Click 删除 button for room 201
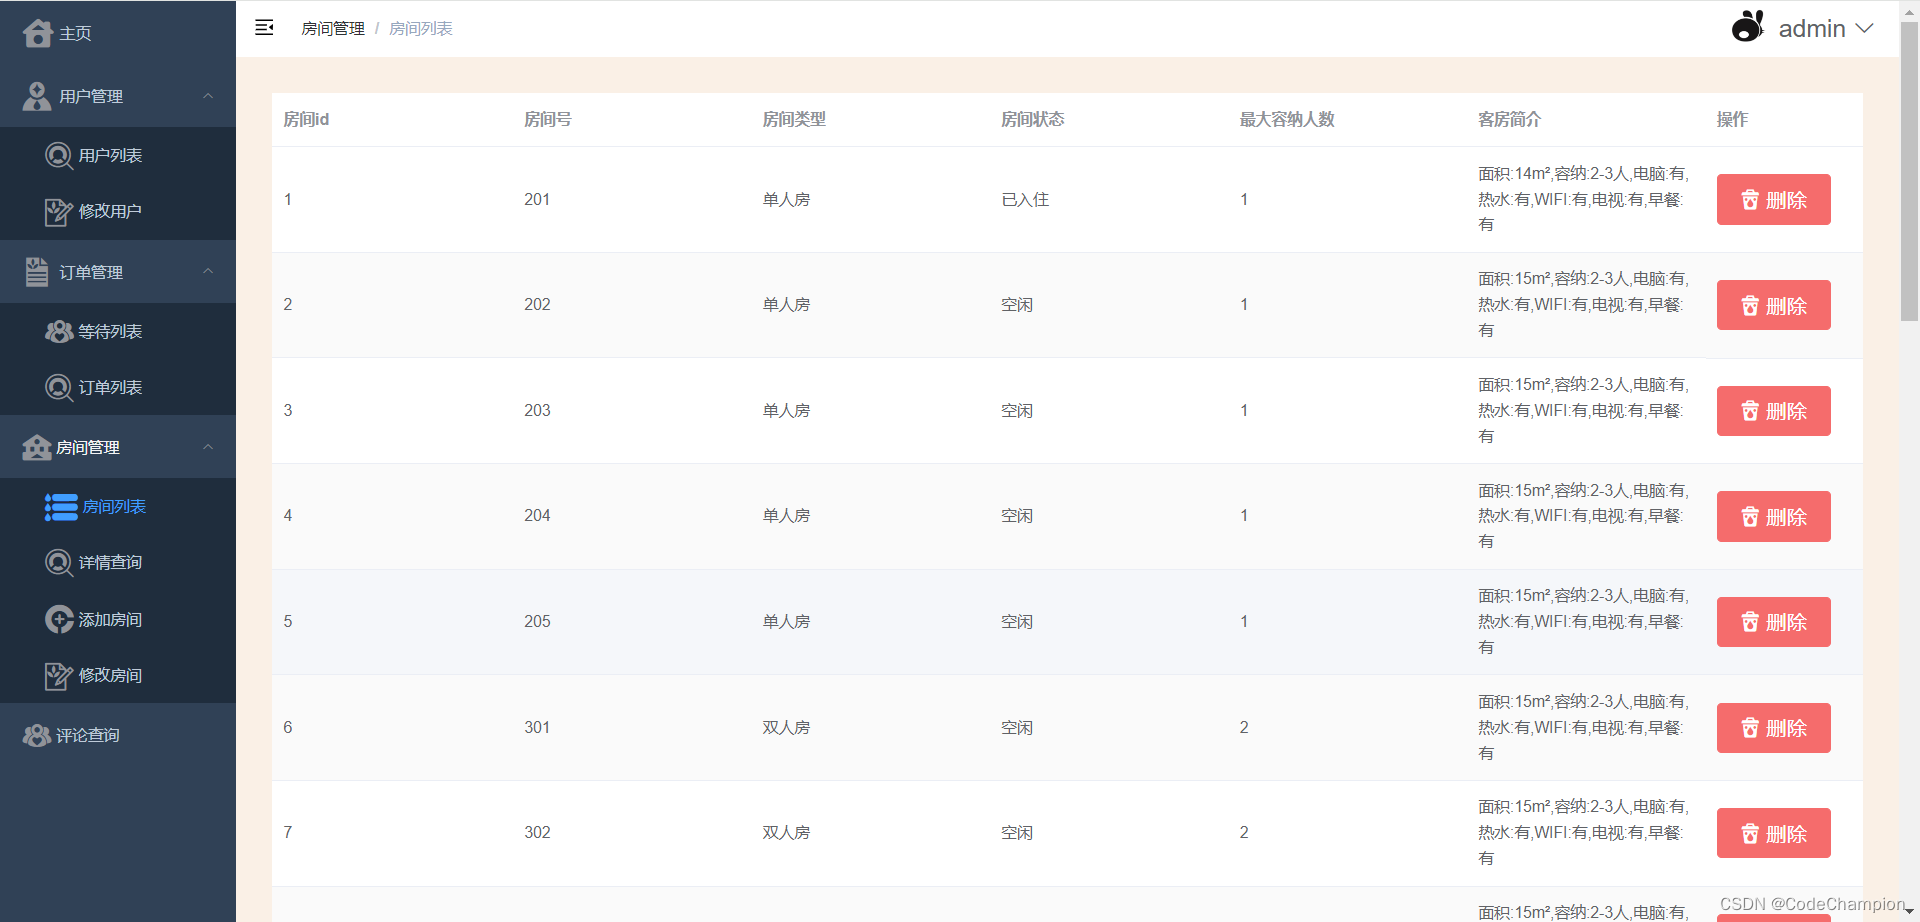Image resolution: width=1920 pixels, height=922 pixels. [1772, 199]
